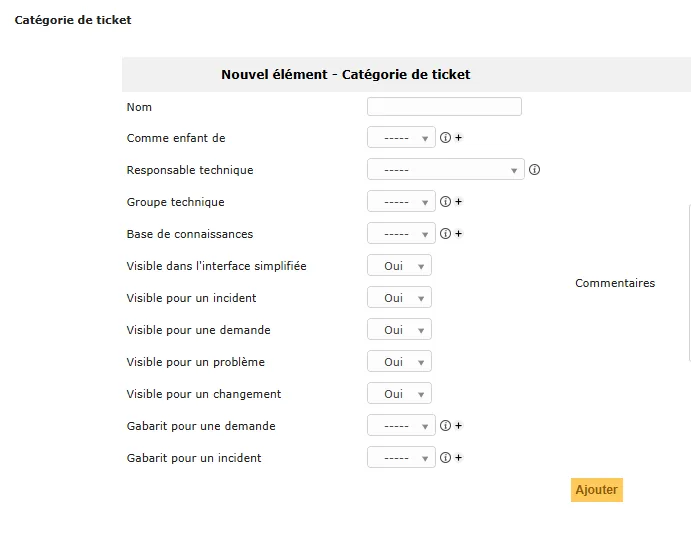The image size is (691, 536).
Task: Open the Groupe technique dropdown
Action: [401, 201]
